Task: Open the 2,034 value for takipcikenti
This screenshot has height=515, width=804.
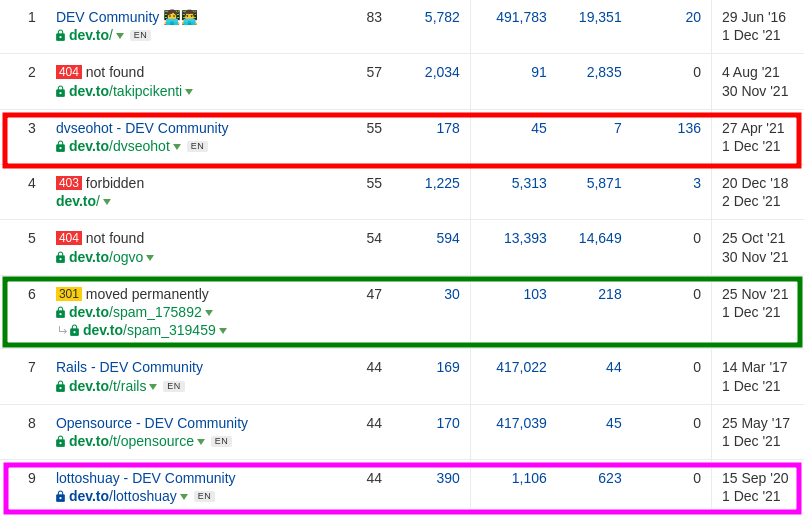Action: [442, 72]
